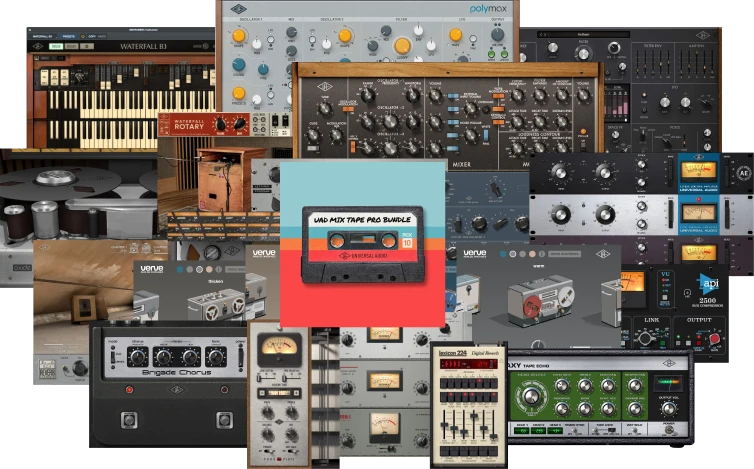Click the VU meter on the silver 1176

(x=698, y=213)
